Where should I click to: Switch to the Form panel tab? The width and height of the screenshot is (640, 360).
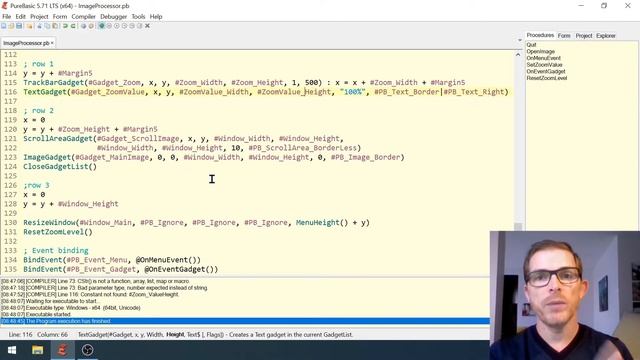click(x=564, y=36)
